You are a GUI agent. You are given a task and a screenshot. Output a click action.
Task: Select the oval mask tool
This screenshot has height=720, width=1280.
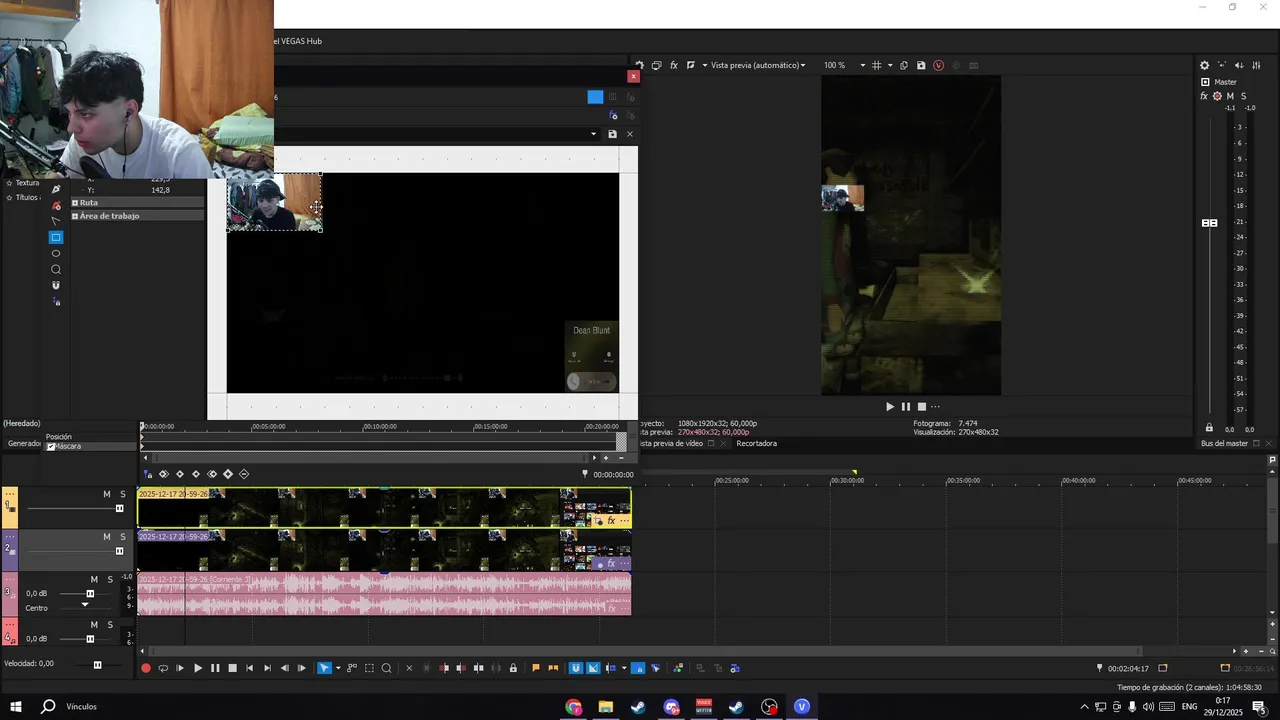pyautogui.click(x=56, y=253)
